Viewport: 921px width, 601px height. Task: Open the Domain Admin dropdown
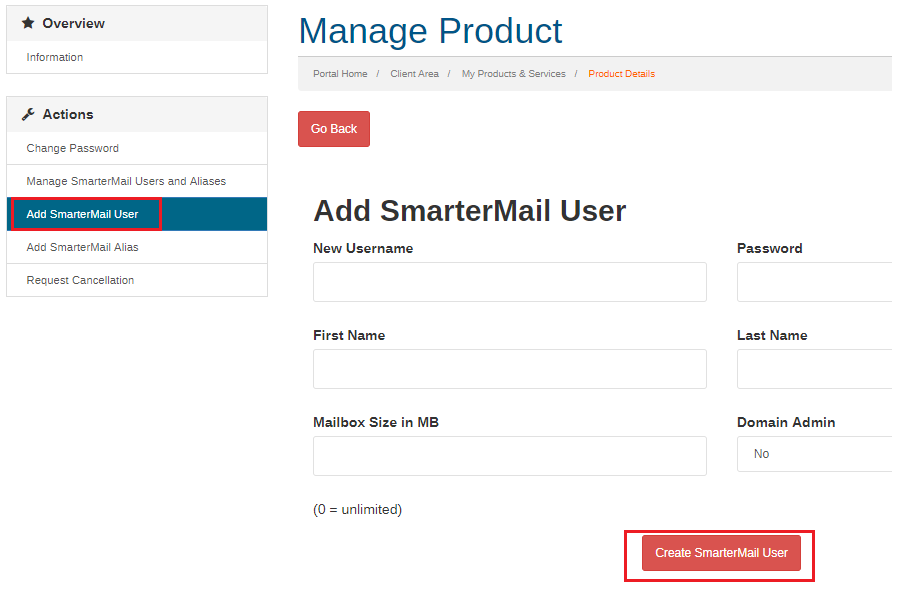click(814, 454)
